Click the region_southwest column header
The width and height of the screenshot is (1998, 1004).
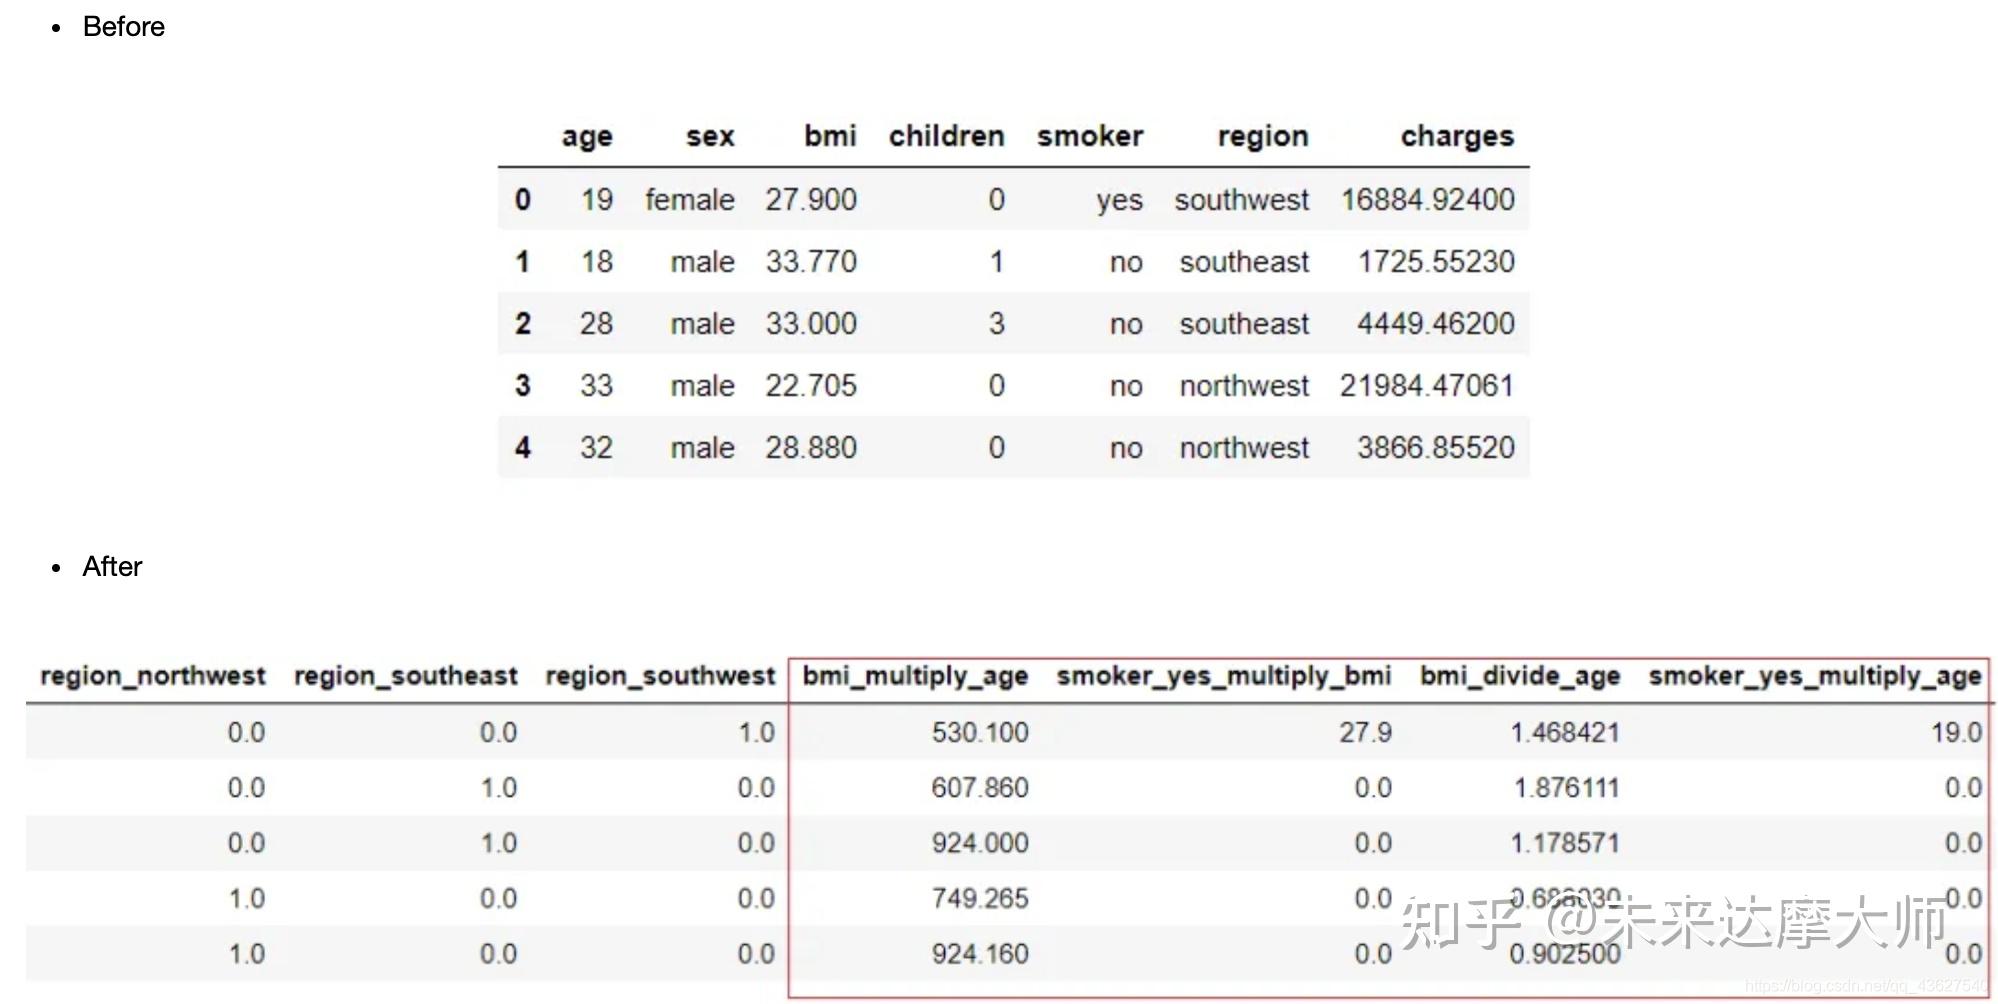pyautogui.click(x=661, y=676)
